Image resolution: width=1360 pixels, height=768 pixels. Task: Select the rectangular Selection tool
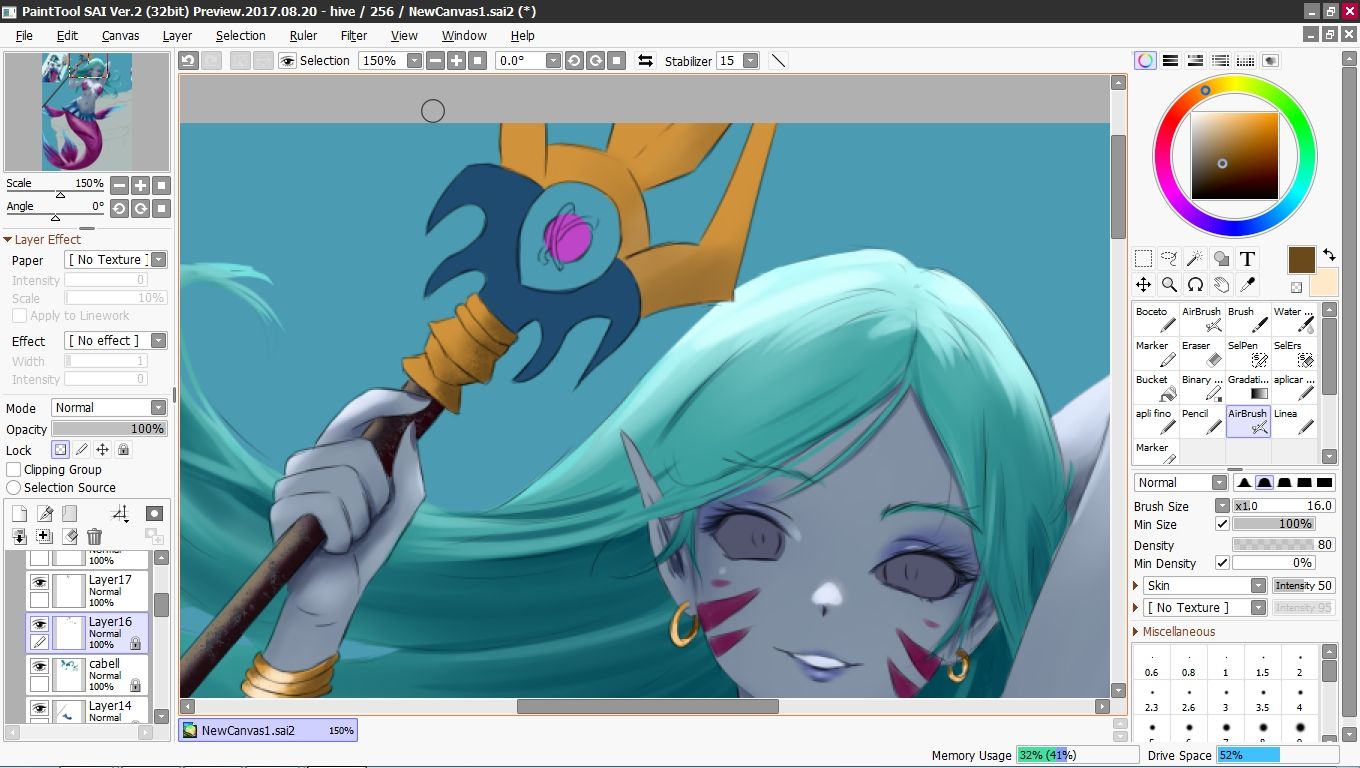(1143, 259)
